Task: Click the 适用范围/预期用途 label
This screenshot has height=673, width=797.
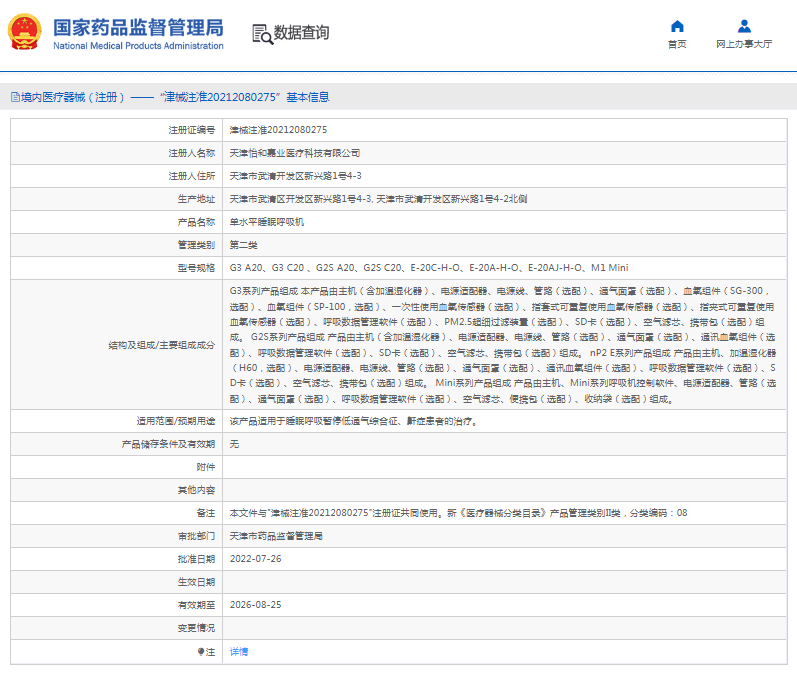Action: [x=176, y=421]
